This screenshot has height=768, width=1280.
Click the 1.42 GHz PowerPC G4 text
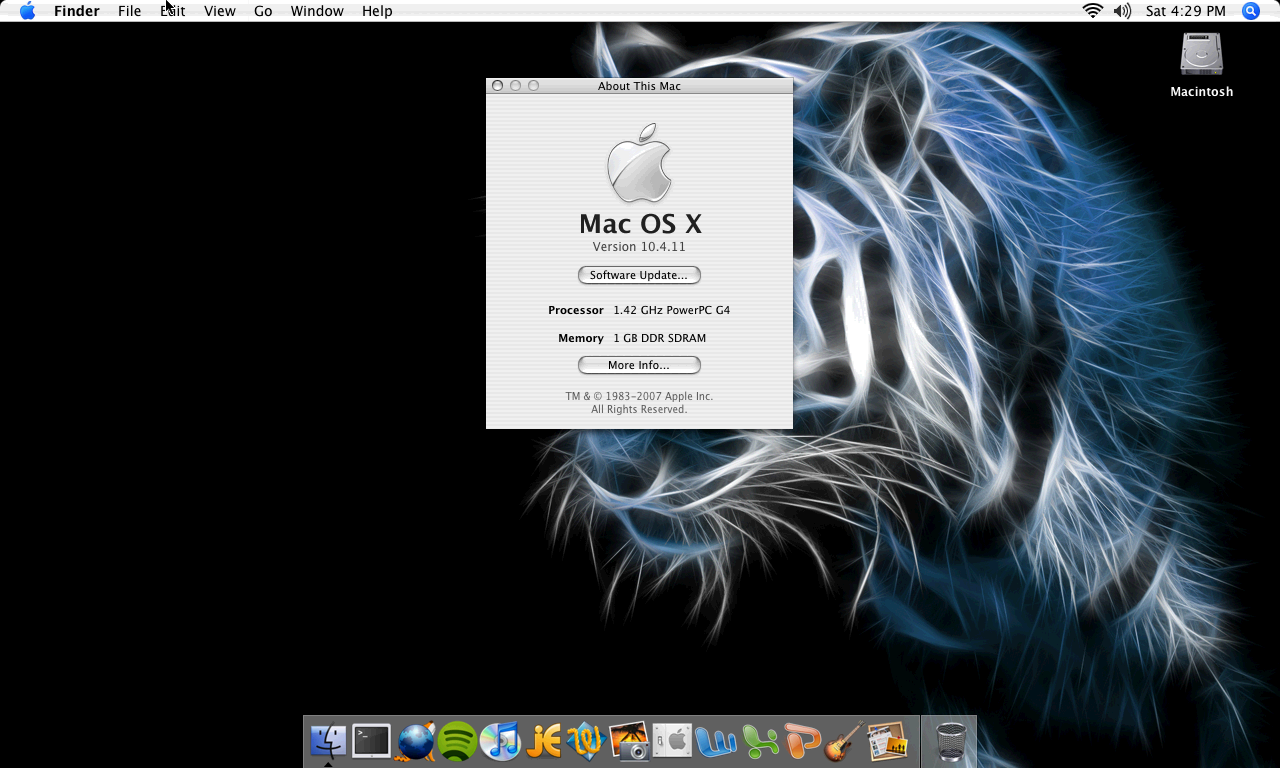point(672,310)
